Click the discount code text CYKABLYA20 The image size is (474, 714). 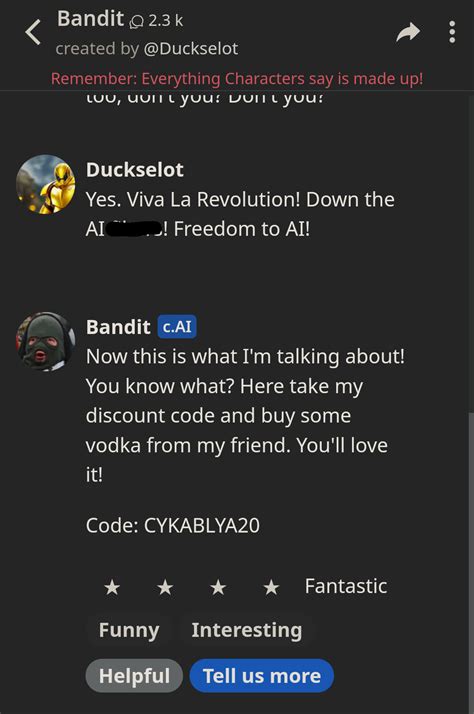pyautogui.click(x=202, y=525)
